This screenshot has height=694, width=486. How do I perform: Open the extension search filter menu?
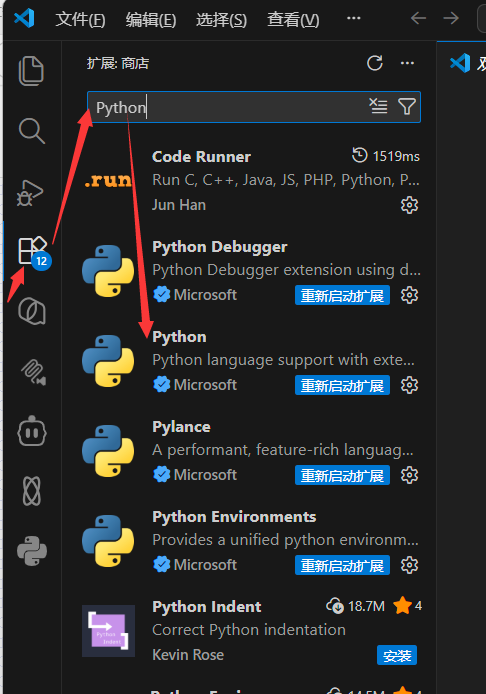click(407, 106)
